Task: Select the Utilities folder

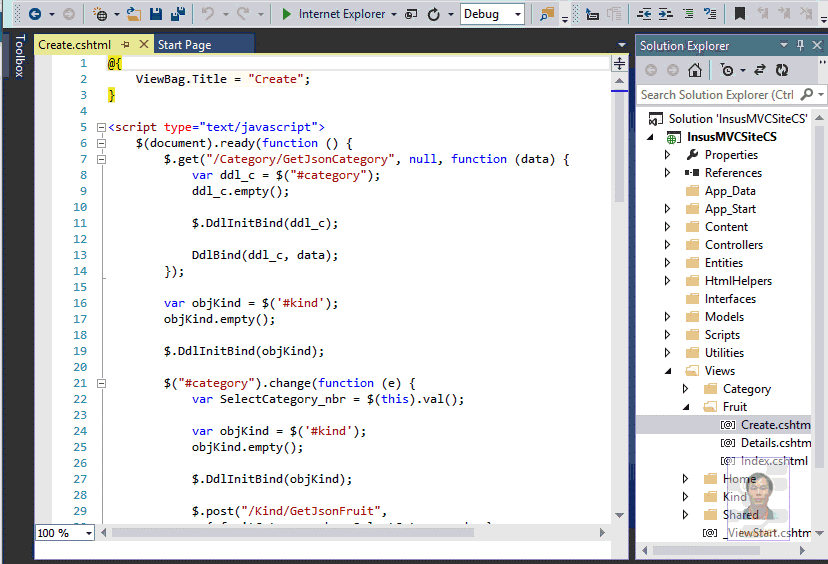Action: (x=724, y=353)
